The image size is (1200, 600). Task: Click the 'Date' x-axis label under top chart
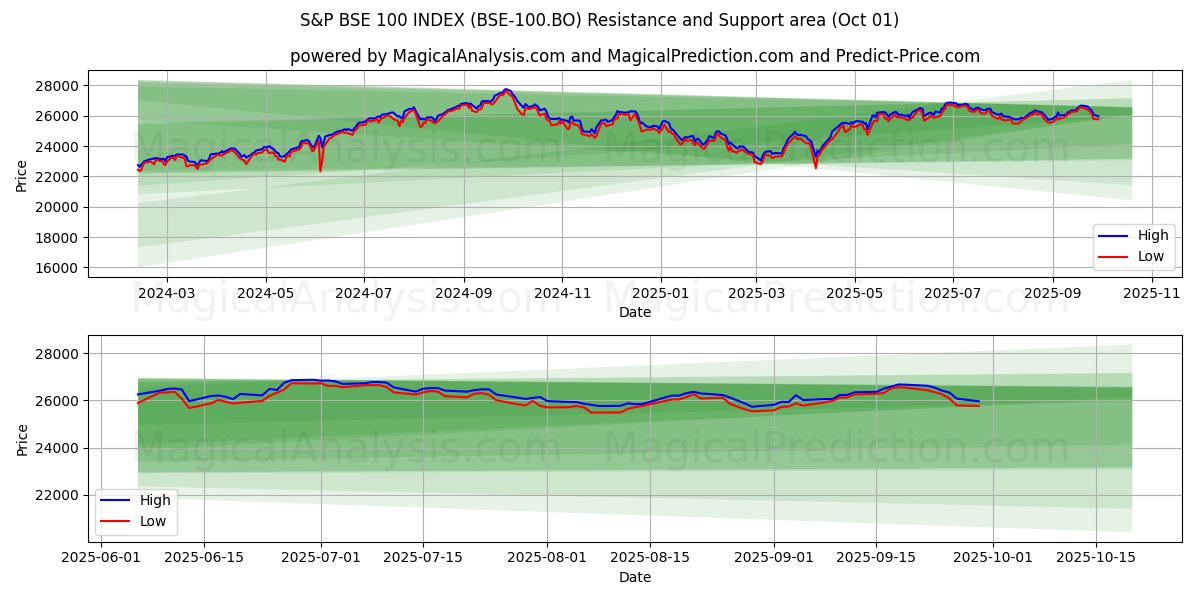[634, 312]
